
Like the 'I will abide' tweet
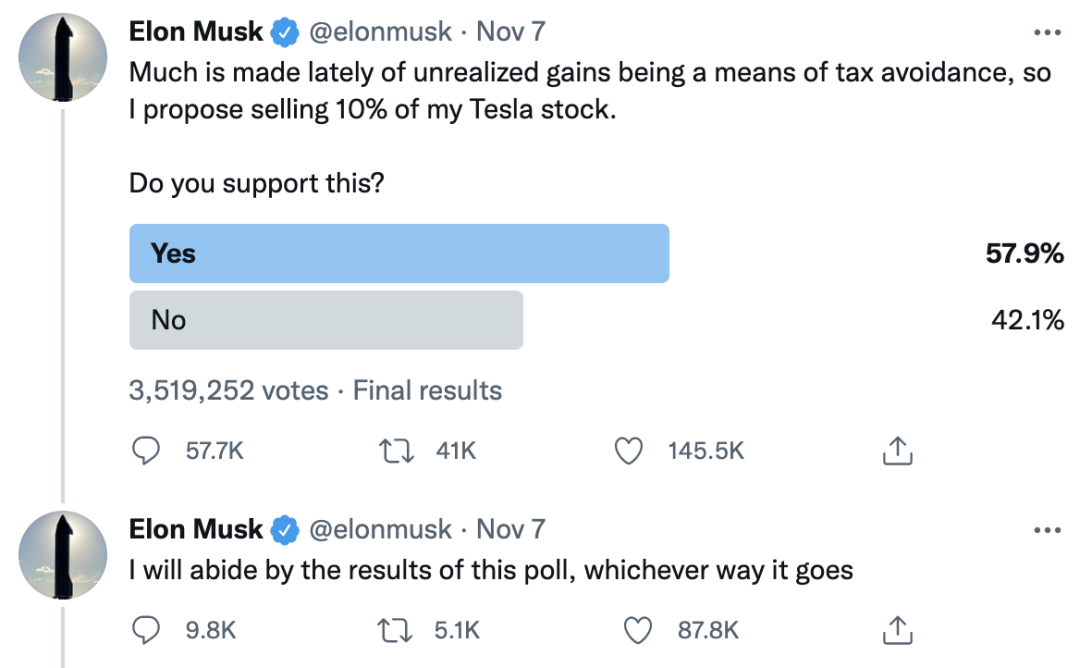coord(635,630)
